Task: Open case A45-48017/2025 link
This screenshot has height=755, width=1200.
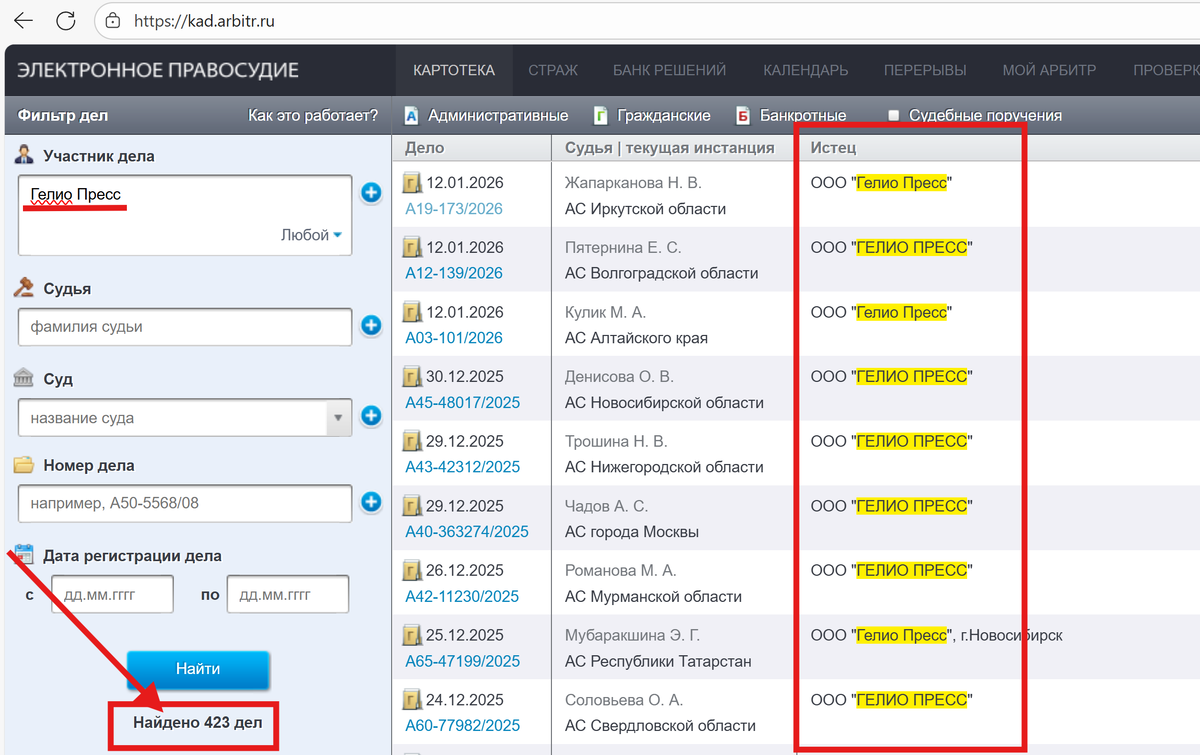Action: coord(463,403)
